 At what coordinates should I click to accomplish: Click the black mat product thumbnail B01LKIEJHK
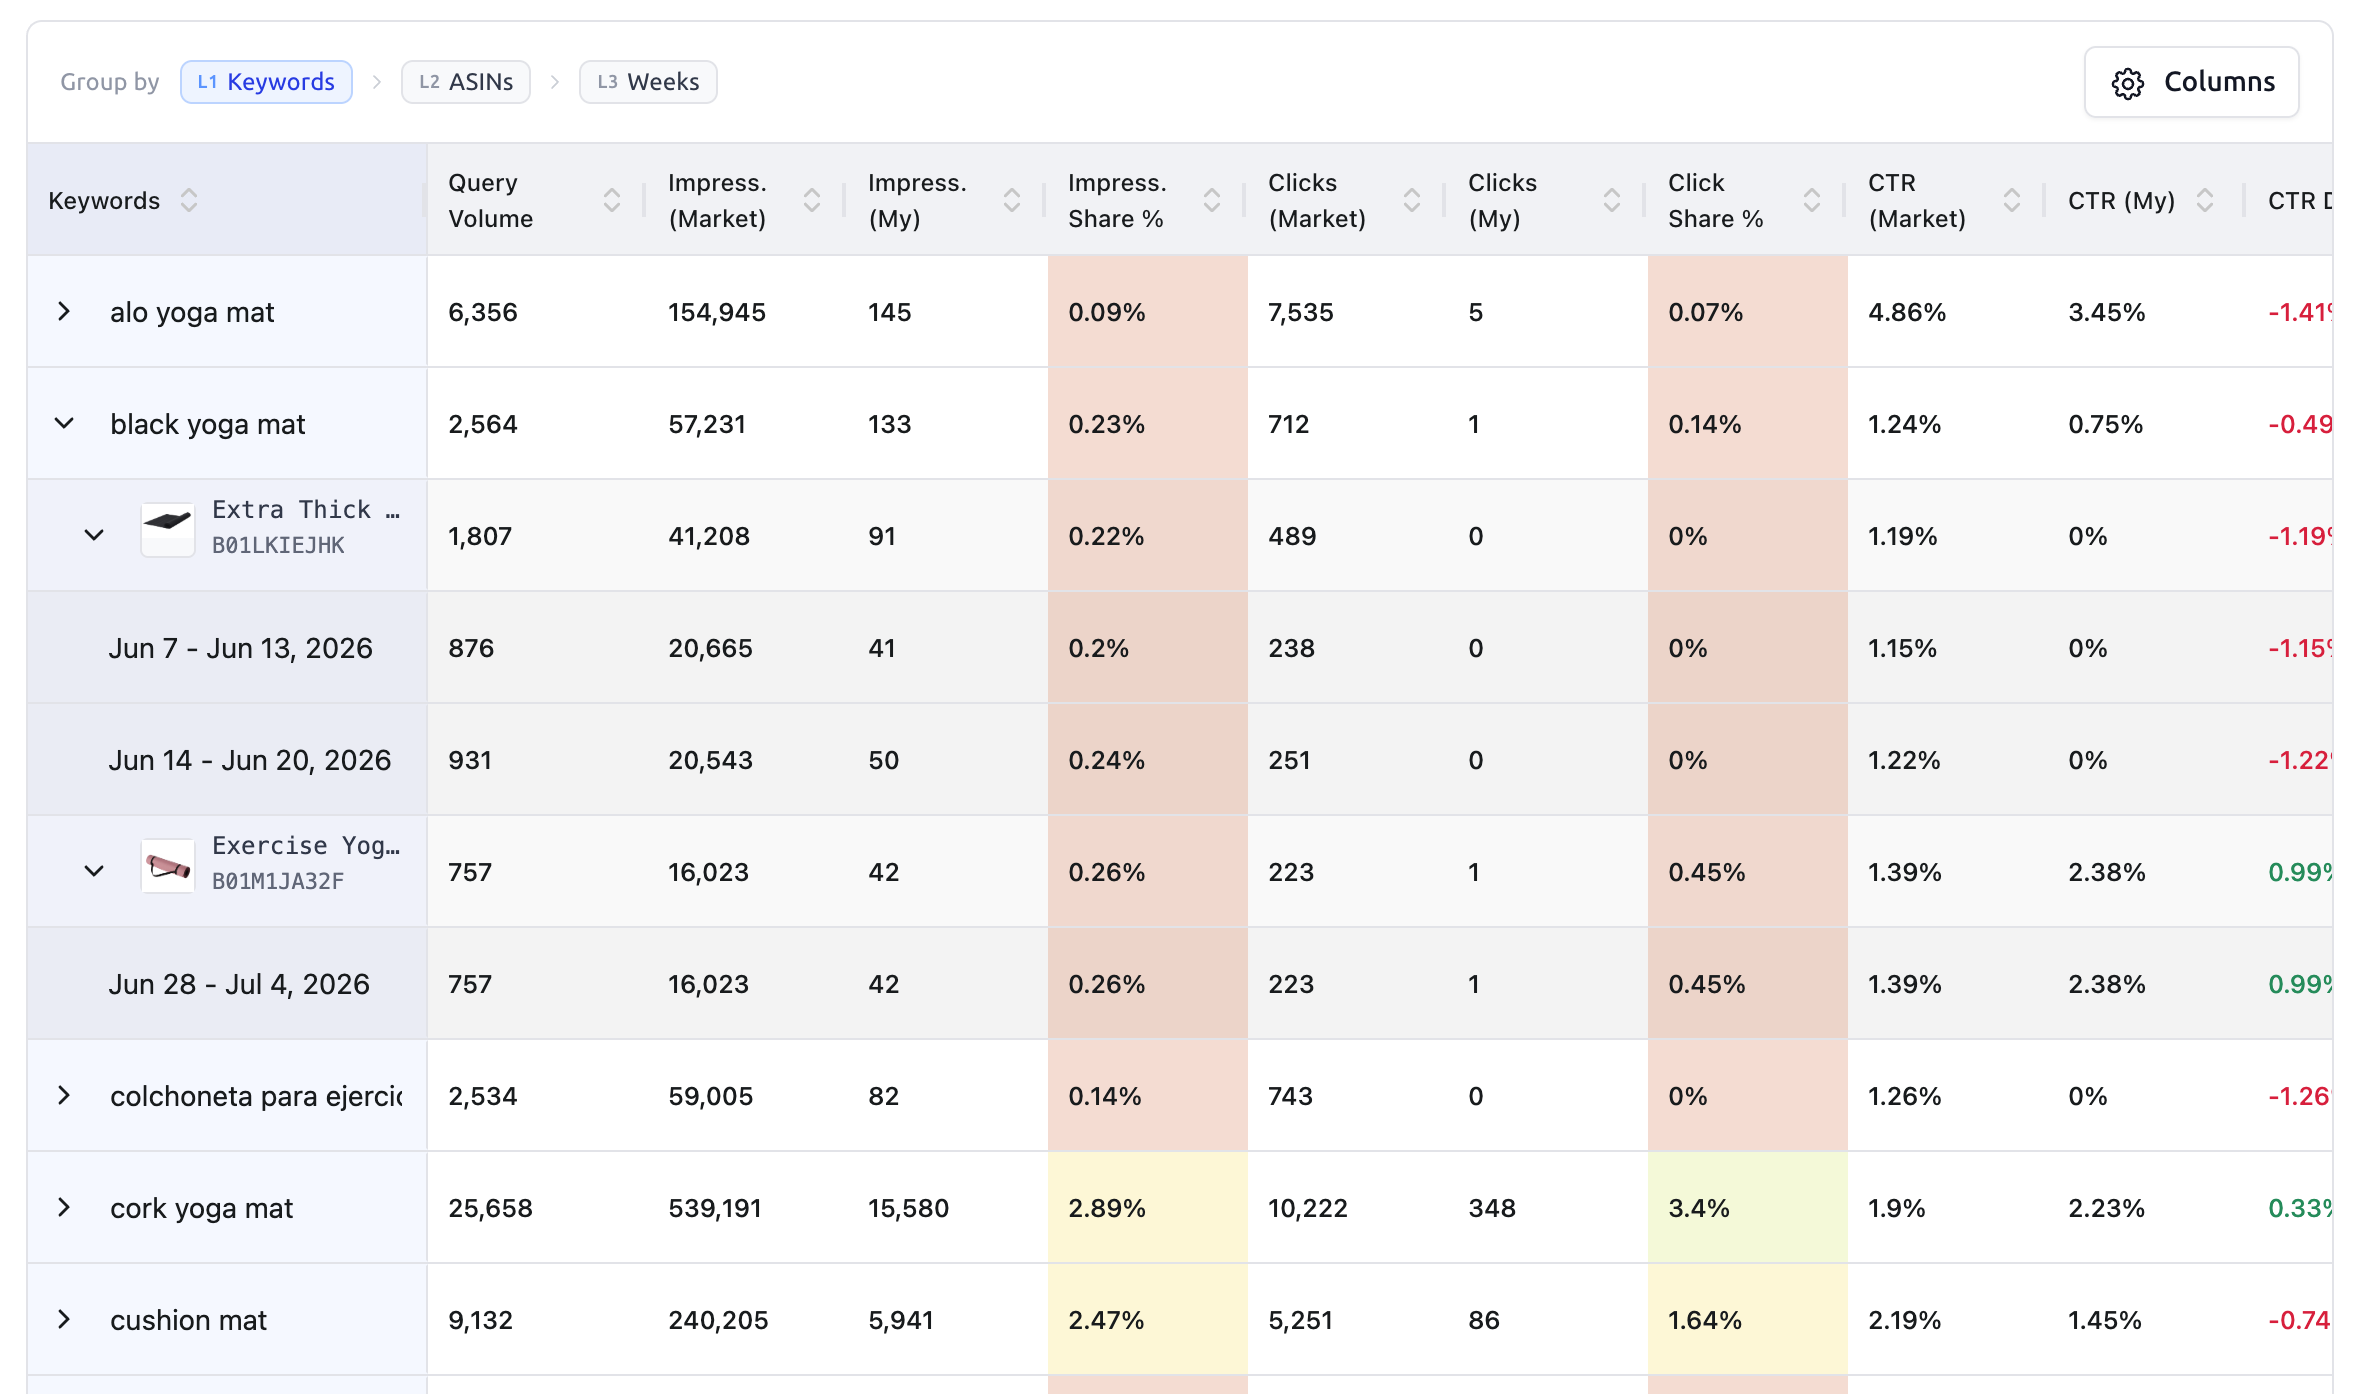pyautogui.click(x=168, y=530)
